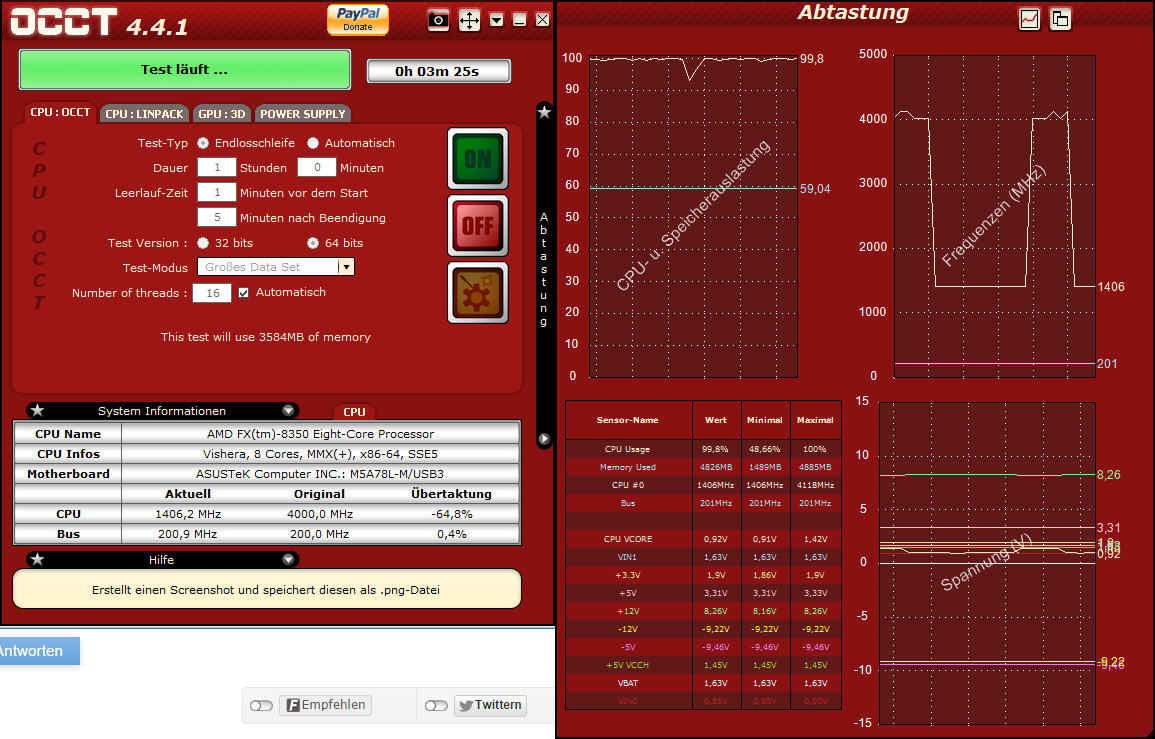Click the CPU Aktuell value 1406,2 MHz

[188, 514]
